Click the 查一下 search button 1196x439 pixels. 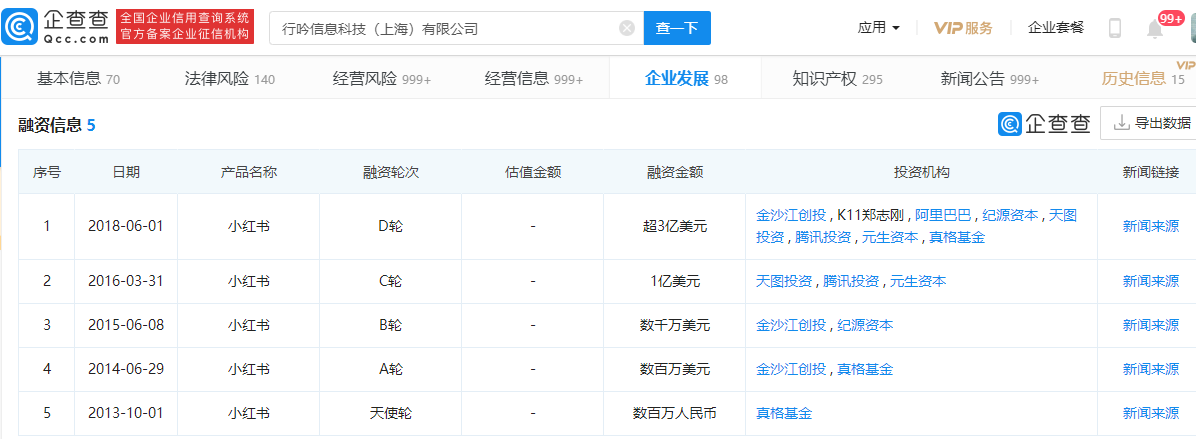(677, 29)
